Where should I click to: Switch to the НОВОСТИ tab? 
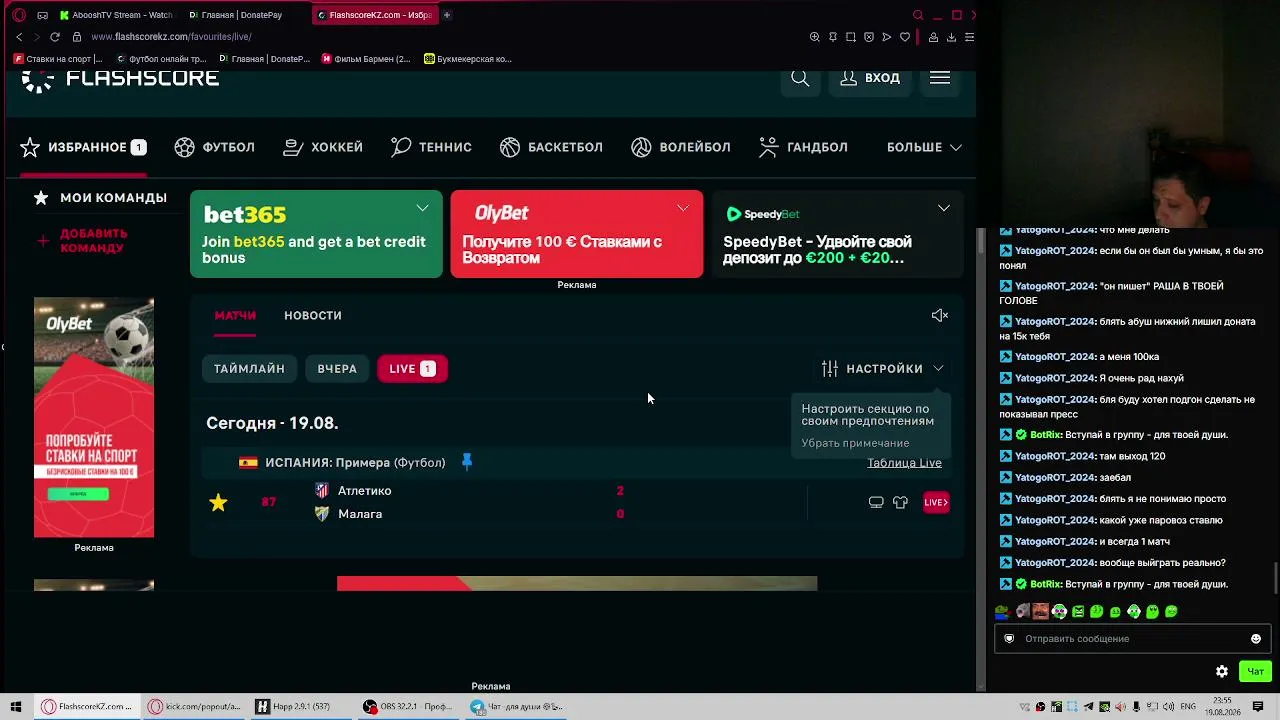click(x=313, y=315)
